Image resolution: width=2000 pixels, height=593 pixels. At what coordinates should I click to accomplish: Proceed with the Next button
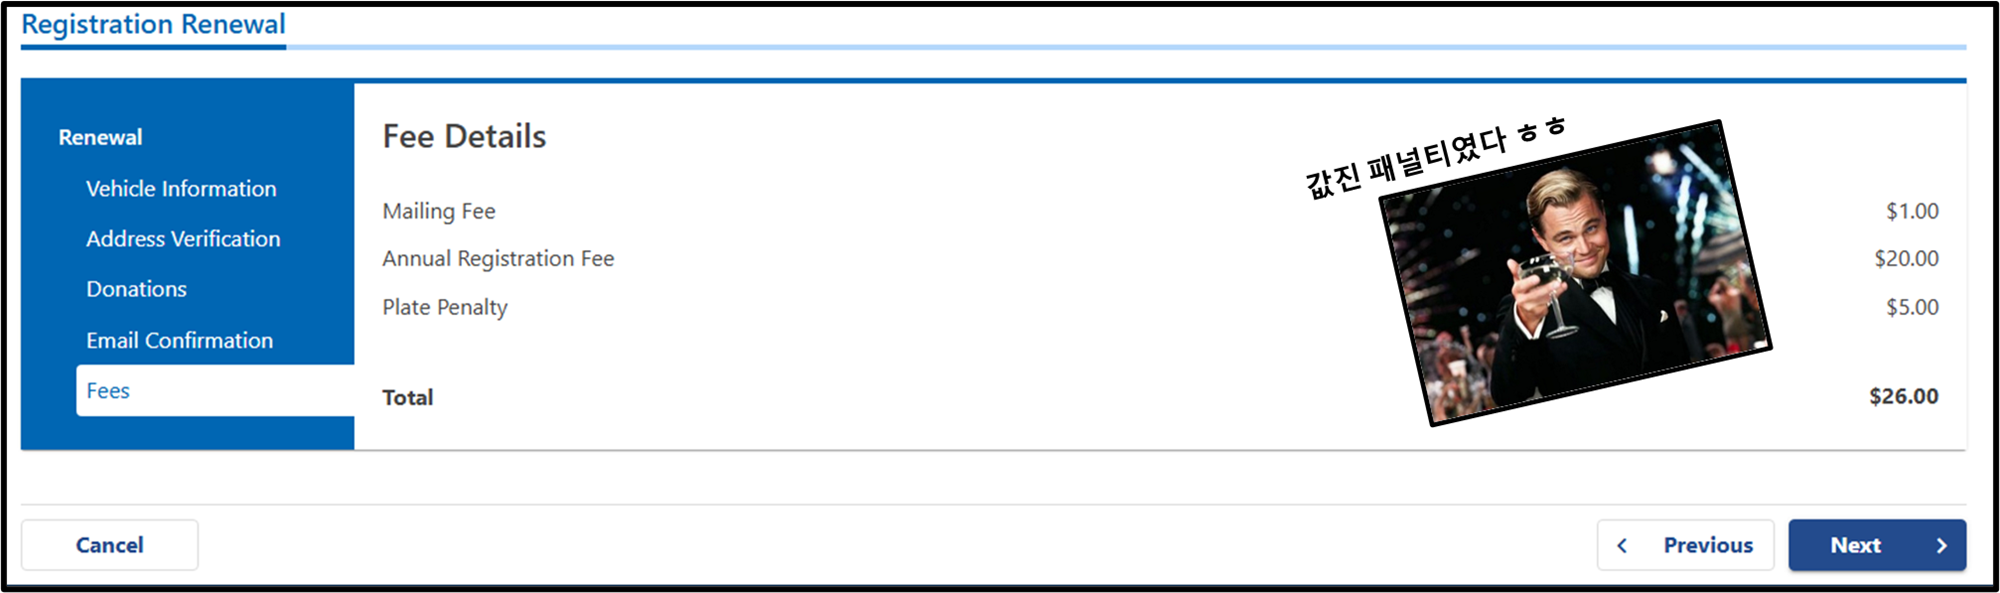pos(1877,545)
